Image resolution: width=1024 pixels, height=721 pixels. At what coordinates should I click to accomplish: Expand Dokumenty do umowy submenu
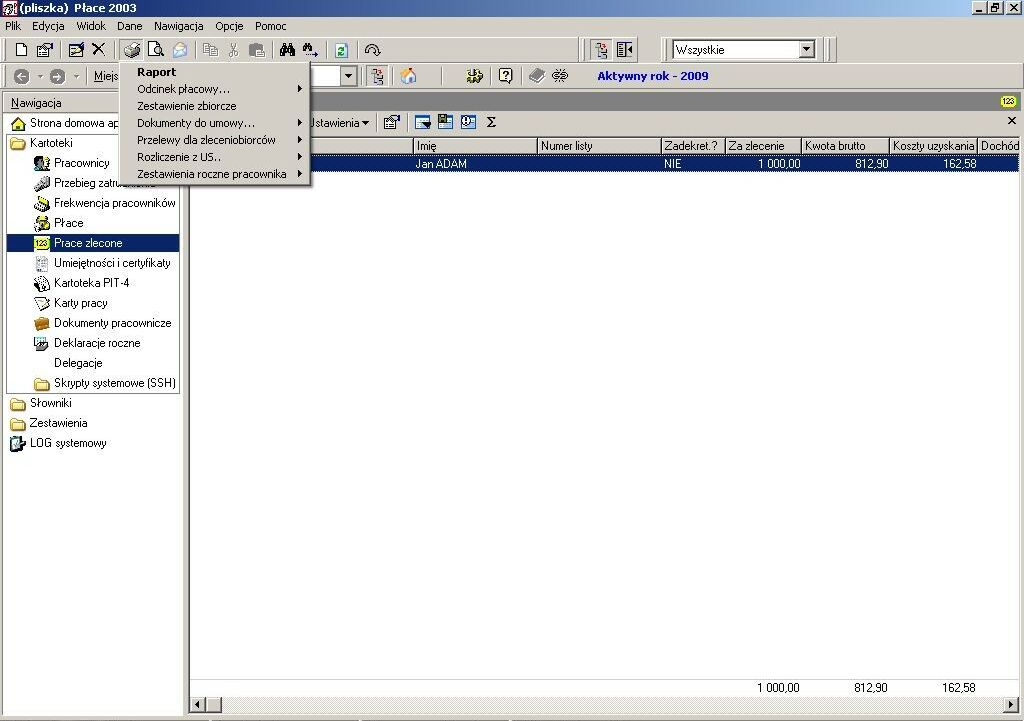pyautogui.click(x=216, y=123)
